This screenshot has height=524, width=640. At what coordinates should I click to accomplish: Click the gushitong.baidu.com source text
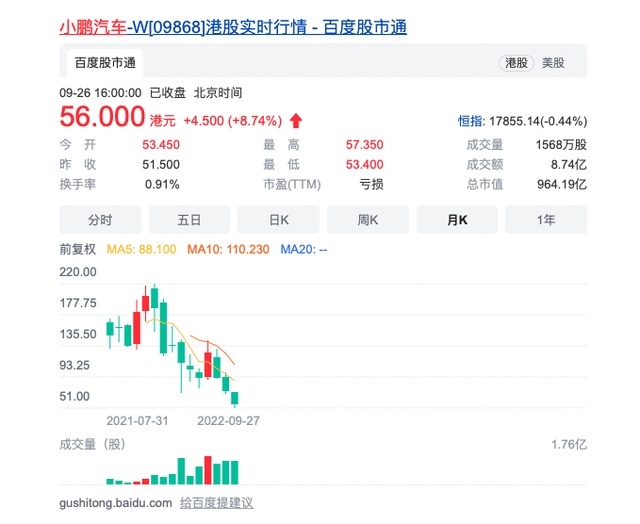coord(116,503)
